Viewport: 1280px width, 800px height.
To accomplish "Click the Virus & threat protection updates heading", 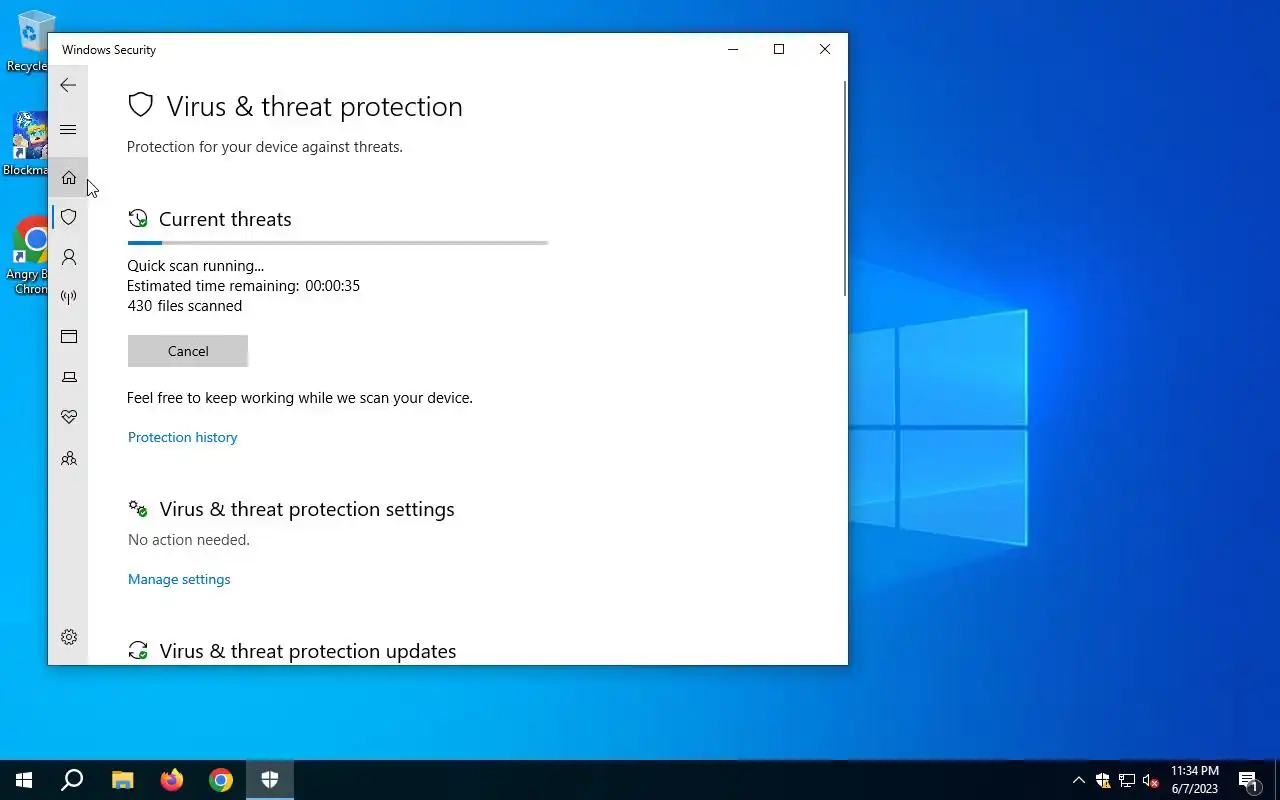I will click(x=308, y=651).
